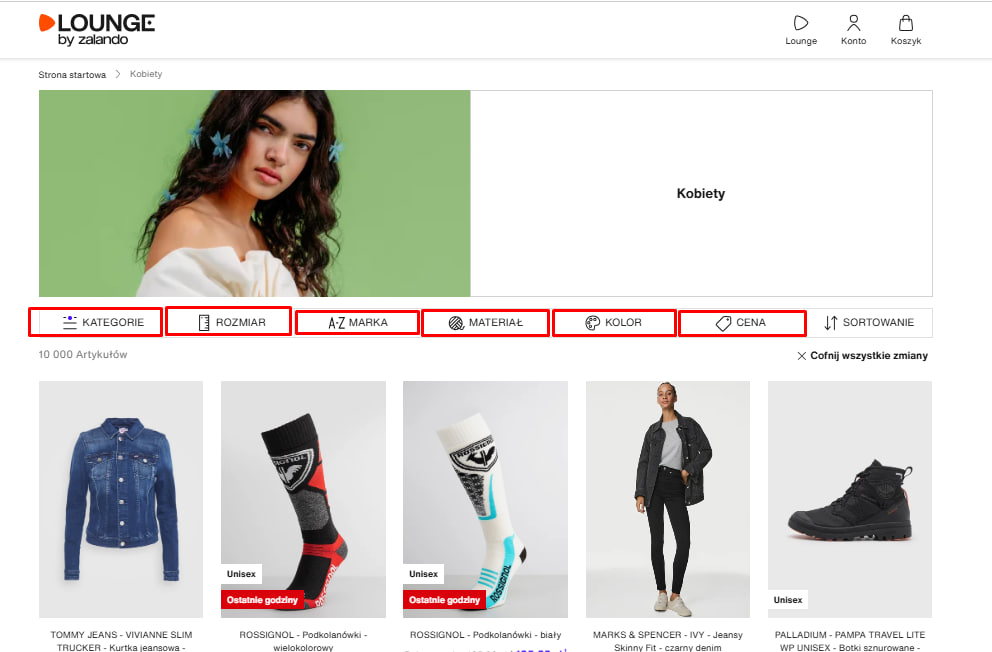Click the Kobiety banner heading
The image size is (992, 652).
[x=701, y=194]
